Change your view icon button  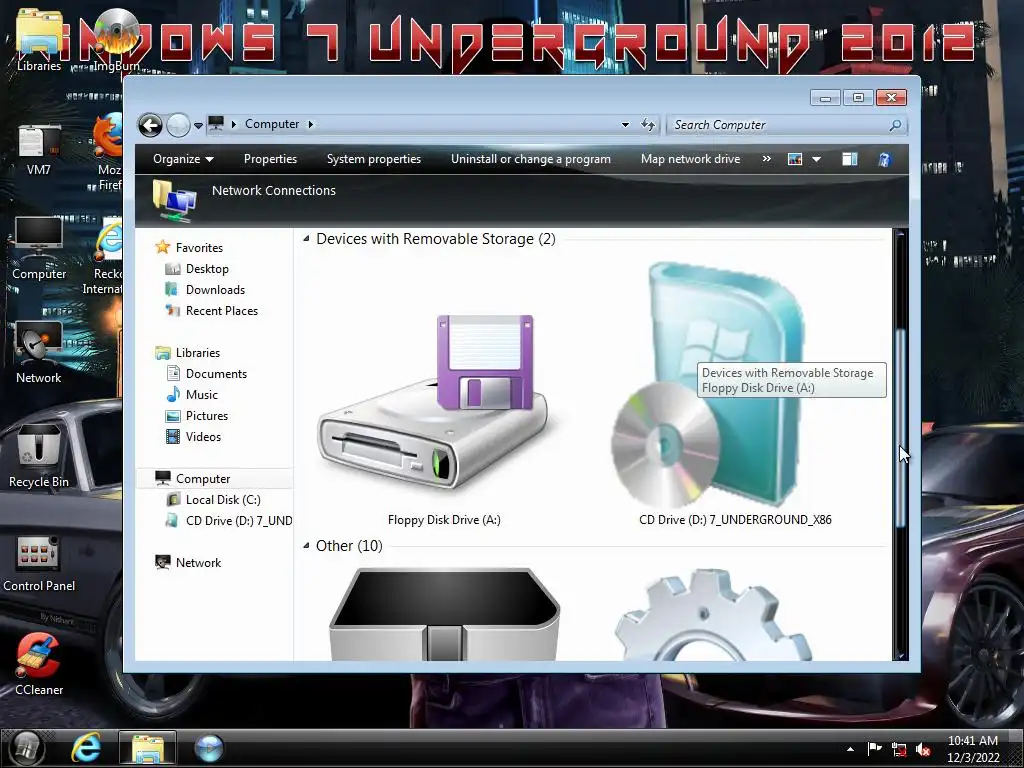pos(795,159)
